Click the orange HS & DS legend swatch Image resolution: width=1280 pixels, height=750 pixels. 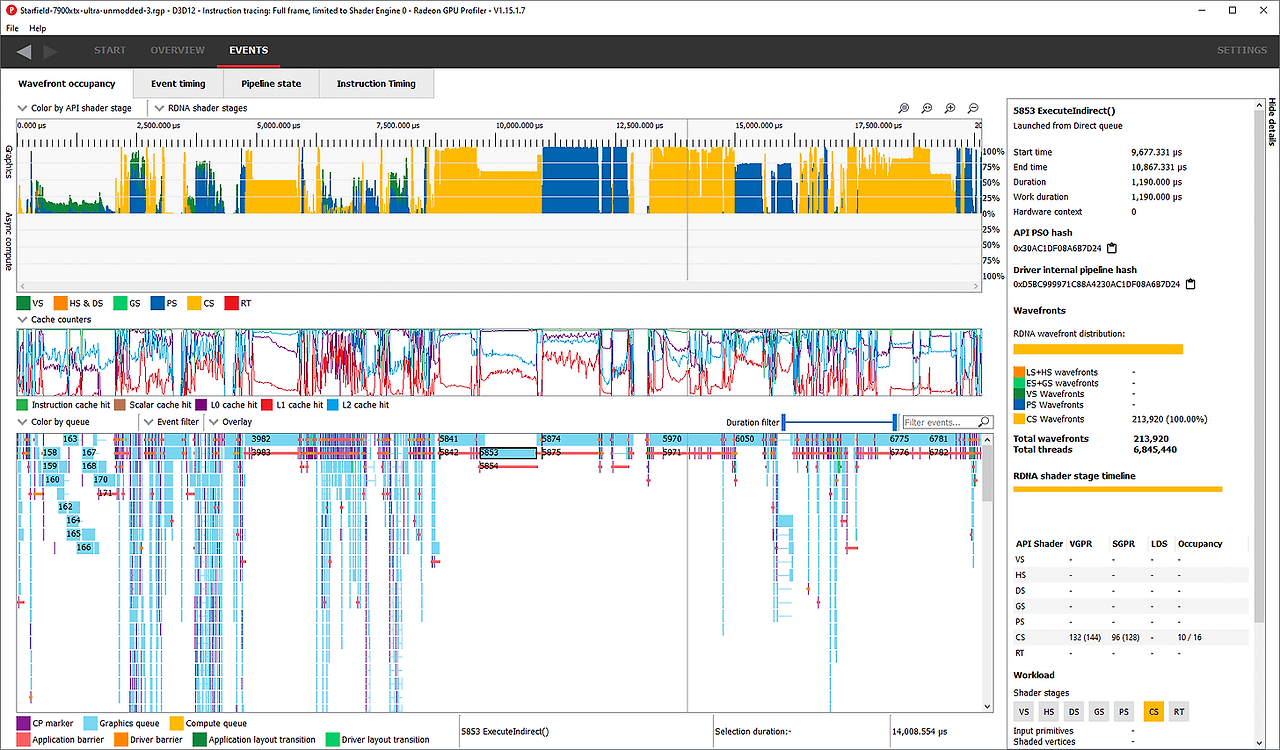pos(61,302)
